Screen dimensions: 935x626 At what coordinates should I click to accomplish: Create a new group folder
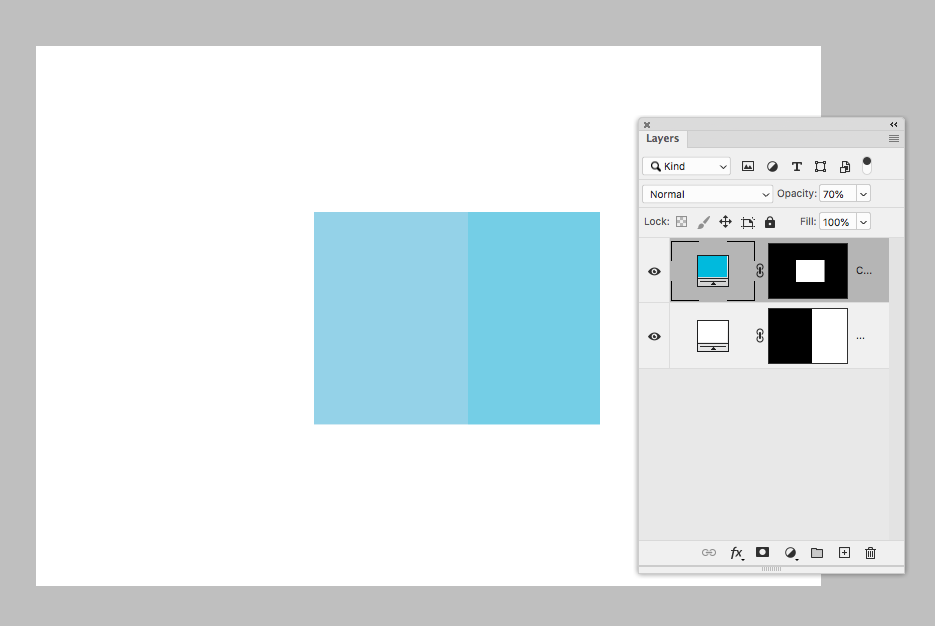(817, 553)
